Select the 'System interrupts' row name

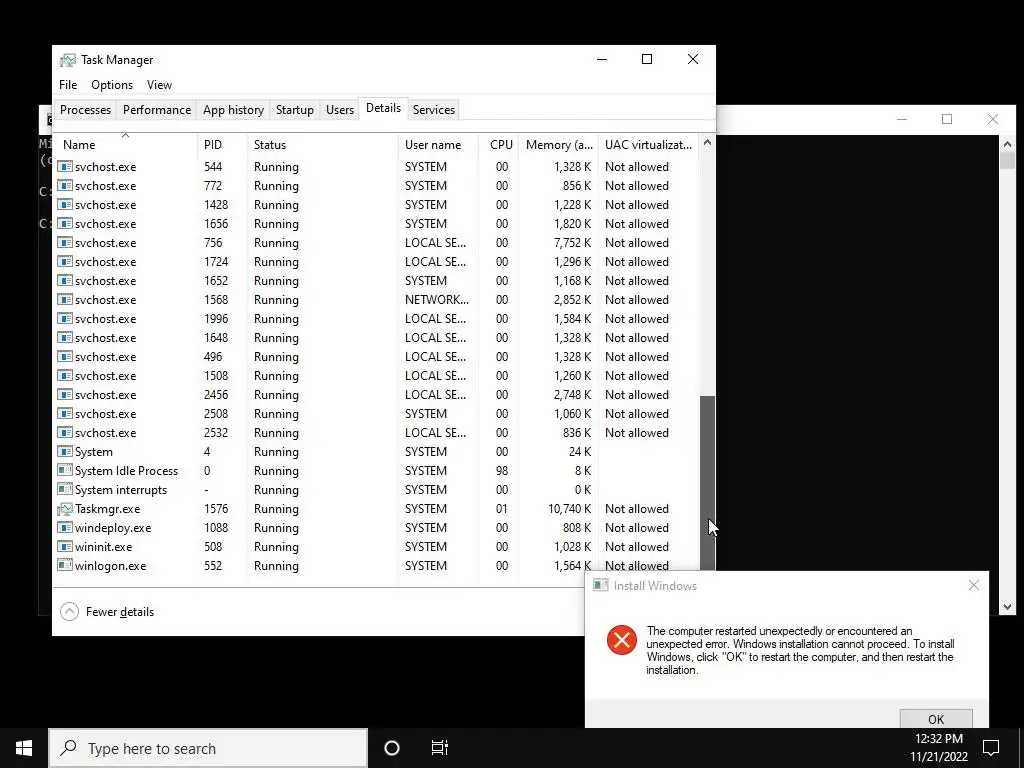[121, 490]
